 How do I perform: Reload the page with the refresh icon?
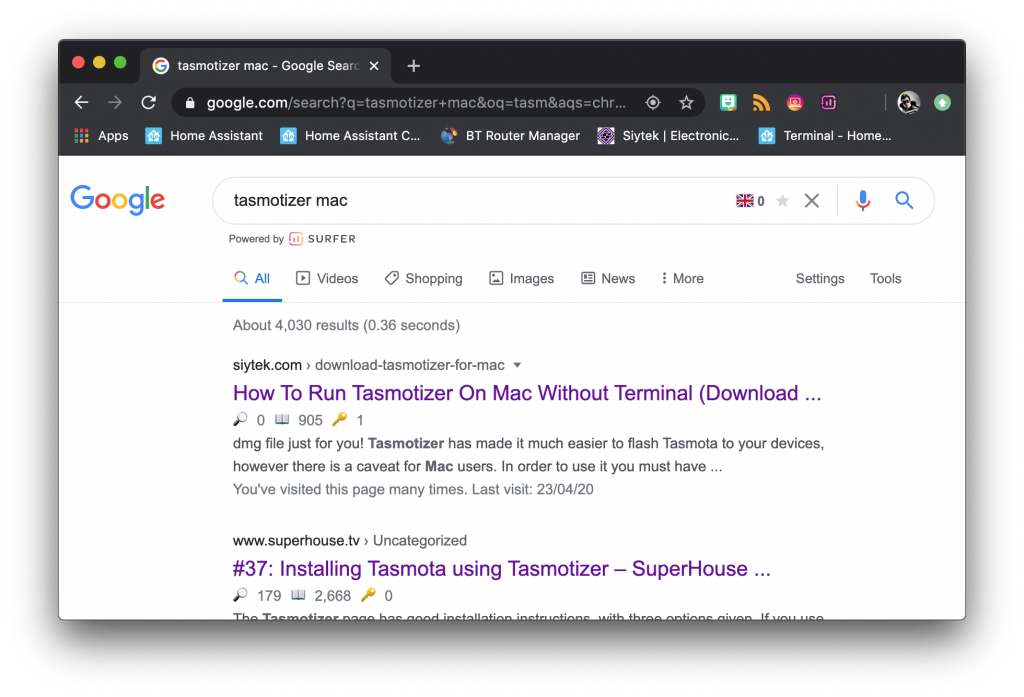[149, 103]
